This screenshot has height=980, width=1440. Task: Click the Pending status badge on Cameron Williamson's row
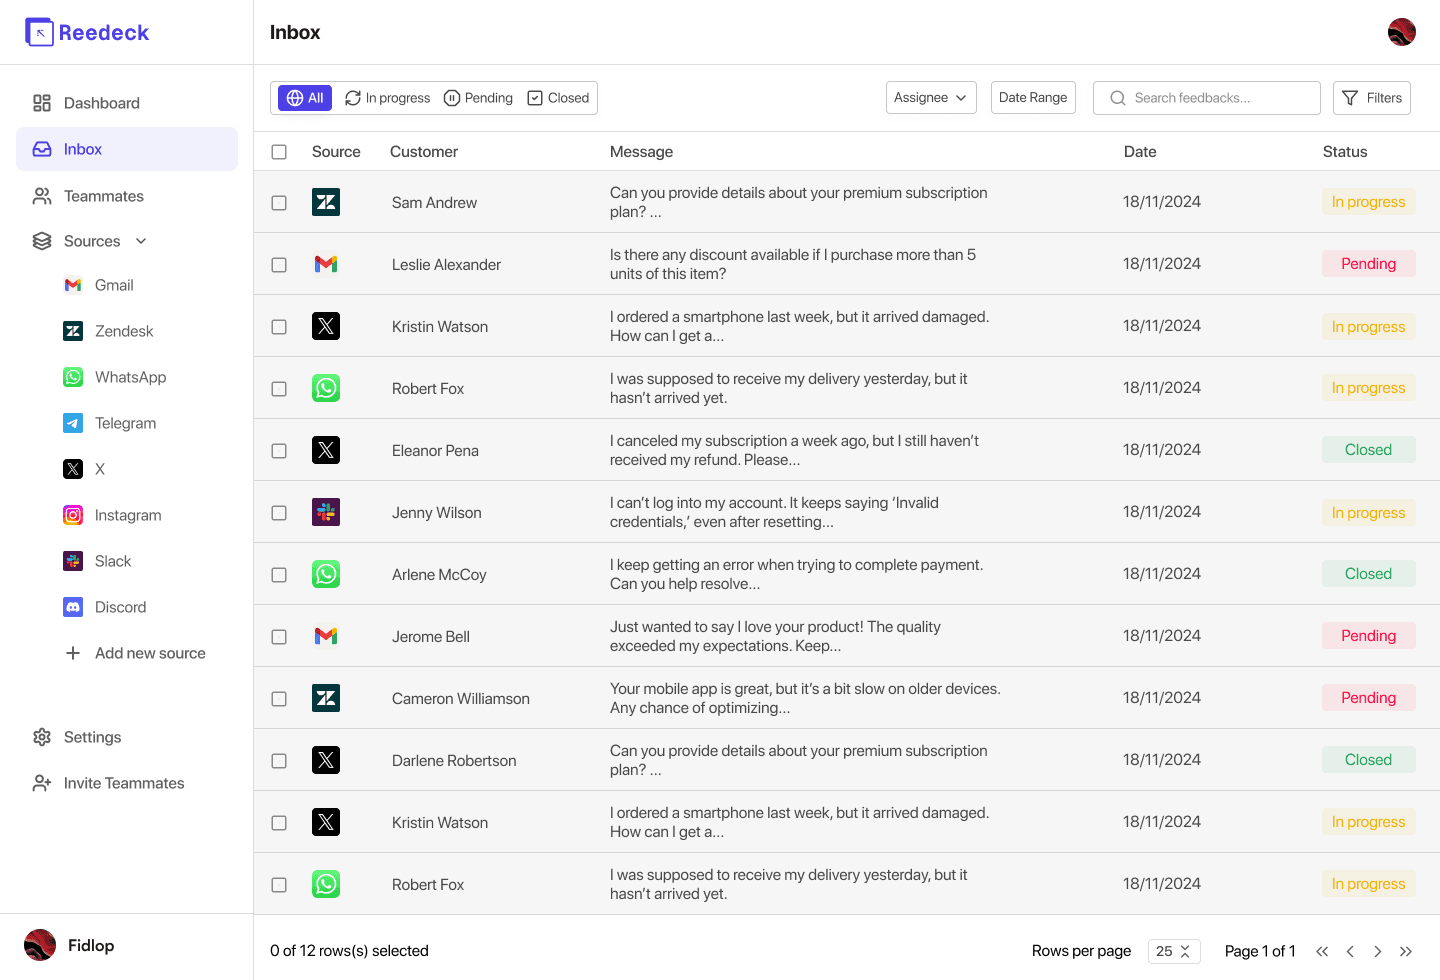pyautogui.click(x=1368, y=697)
